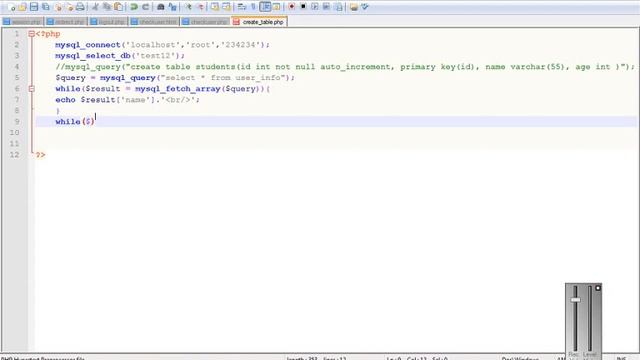Cut selection with scissors icon

tap(95, 7)
